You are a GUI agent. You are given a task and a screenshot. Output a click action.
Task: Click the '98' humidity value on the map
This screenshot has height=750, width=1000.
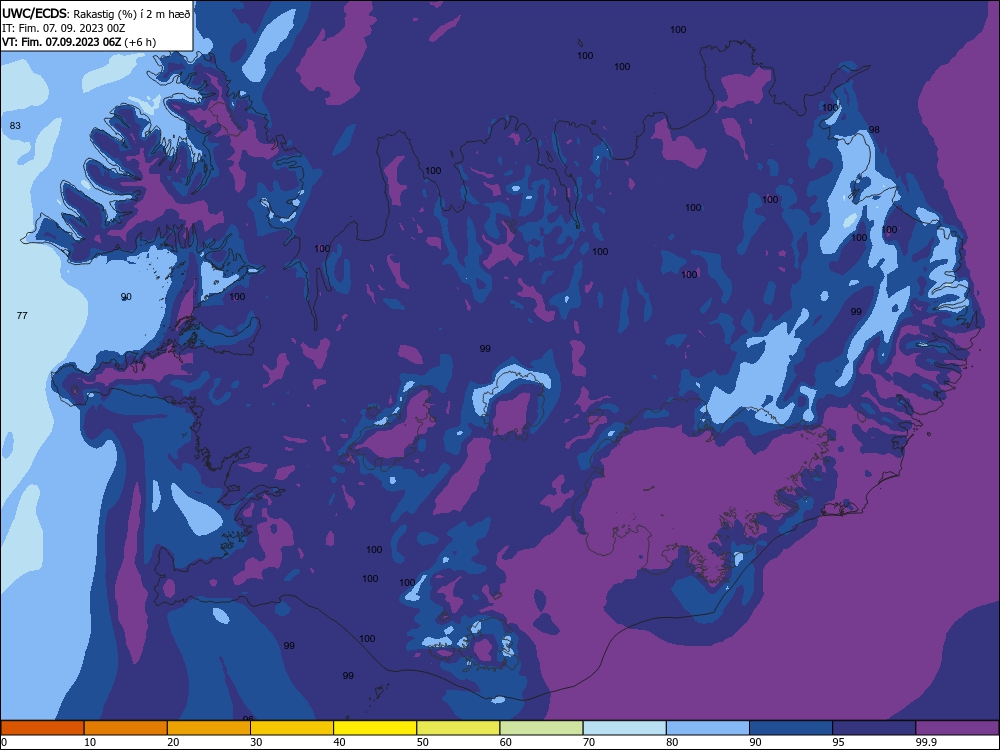(874, 129)
